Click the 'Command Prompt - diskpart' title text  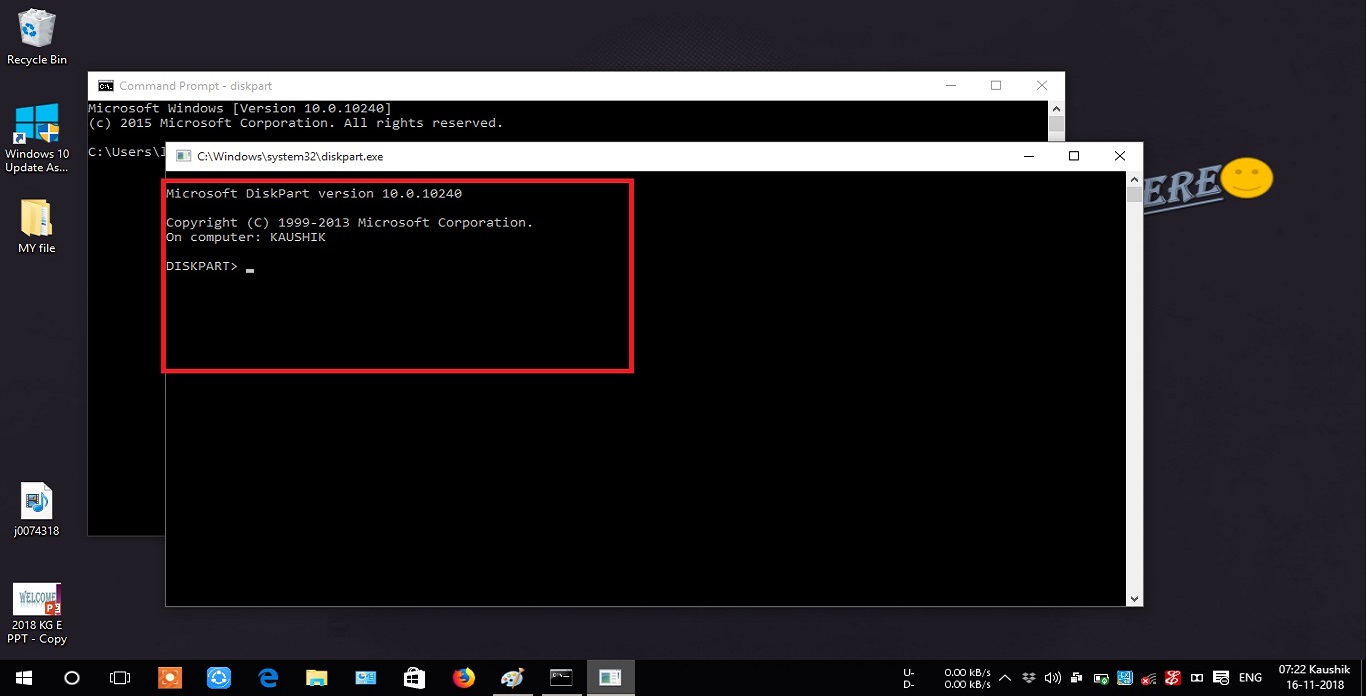point(195,86)
